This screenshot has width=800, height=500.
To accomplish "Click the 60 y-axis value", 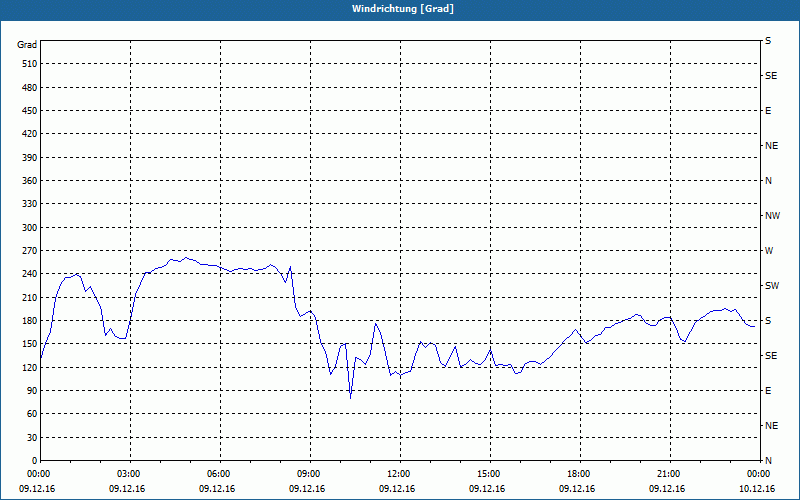I will tap(32, 414).
